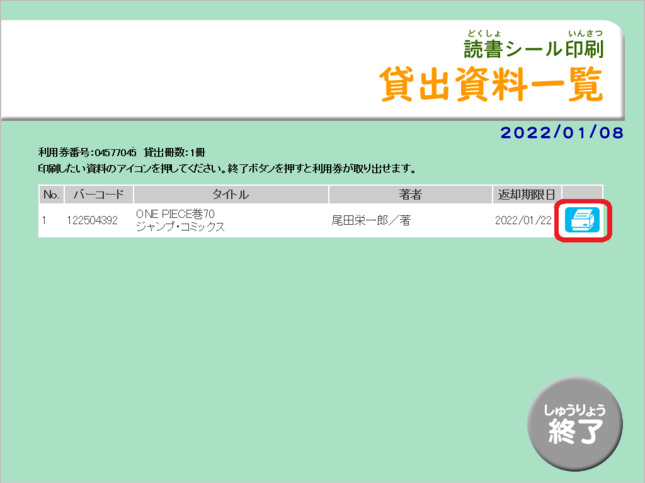Screen dimensions: 645x483
Task: Select the 返却期限日 column header
Action: (x=527, y=194)
